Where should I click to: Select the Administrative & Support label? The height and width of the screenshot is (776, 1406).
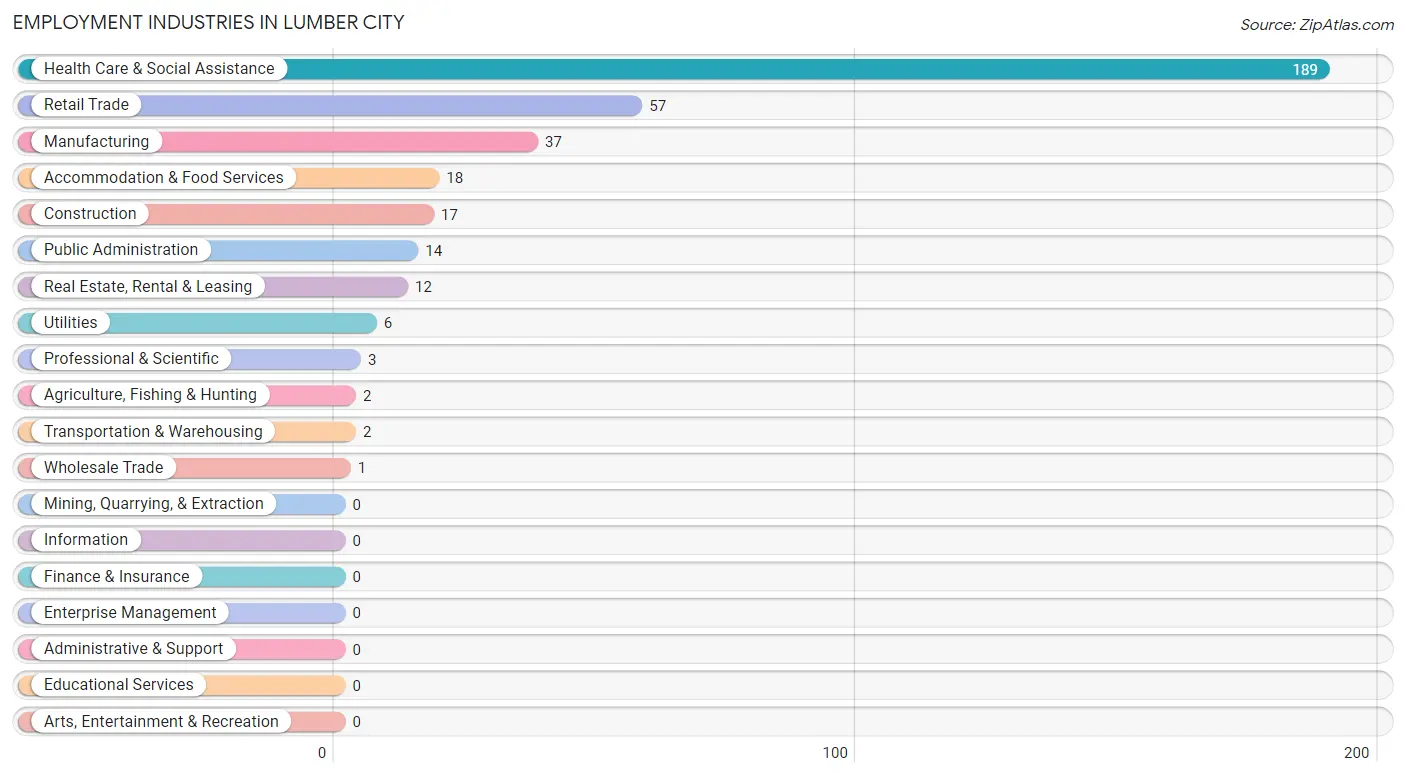point(134,649)
